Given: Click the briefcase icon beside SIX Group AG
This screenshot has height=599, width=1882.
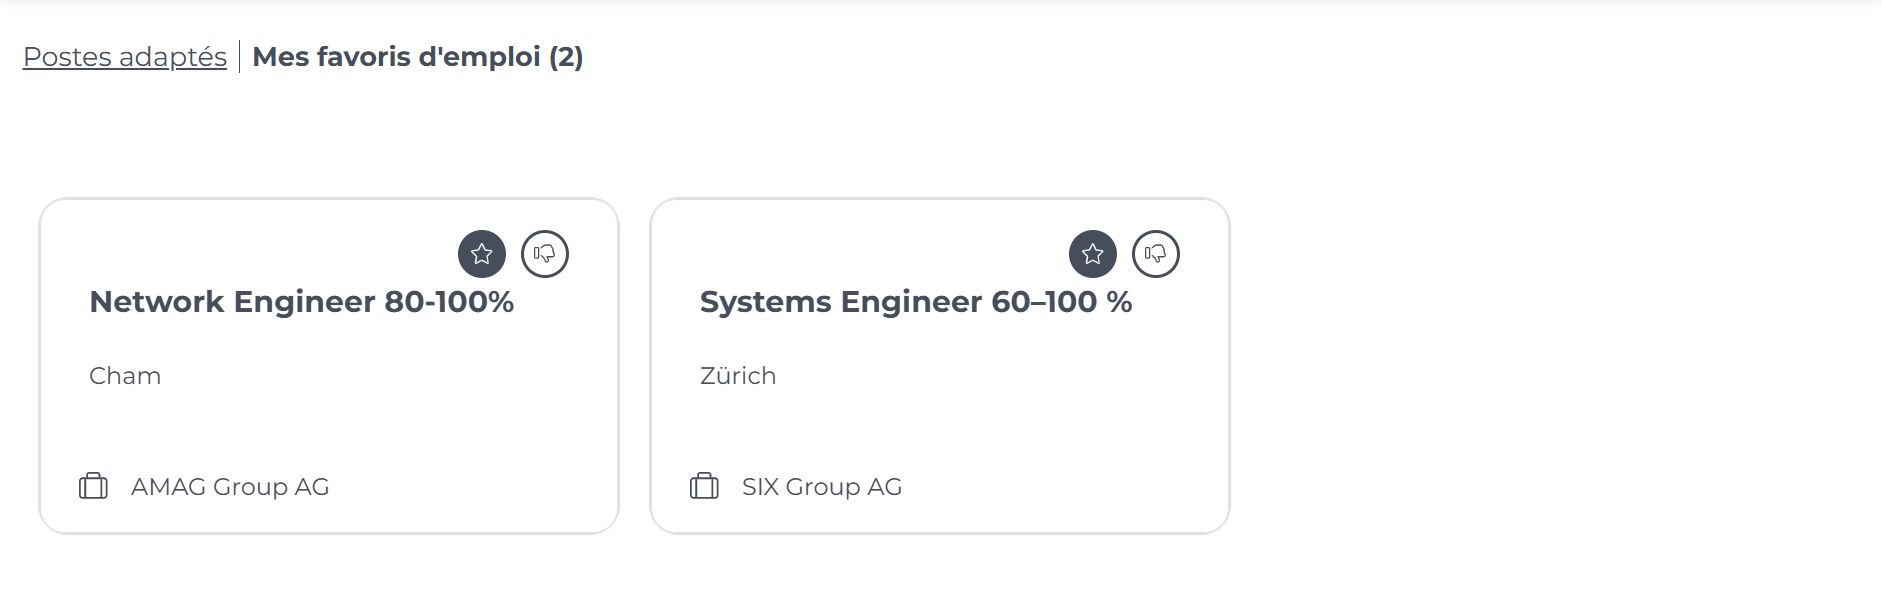Looking at the screenshot, I should pyautogui.click(x=704, y=486).
